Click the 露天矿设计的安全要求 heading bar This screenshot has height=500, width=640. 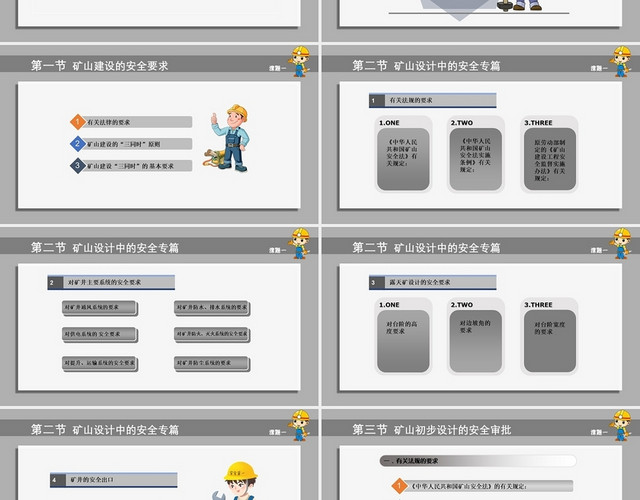coord(433,282)
